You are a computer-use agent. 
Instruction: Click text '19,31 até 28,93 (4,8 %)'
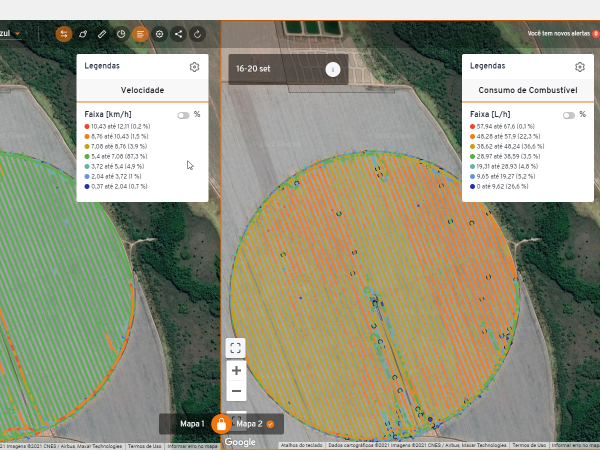[507, 166]
